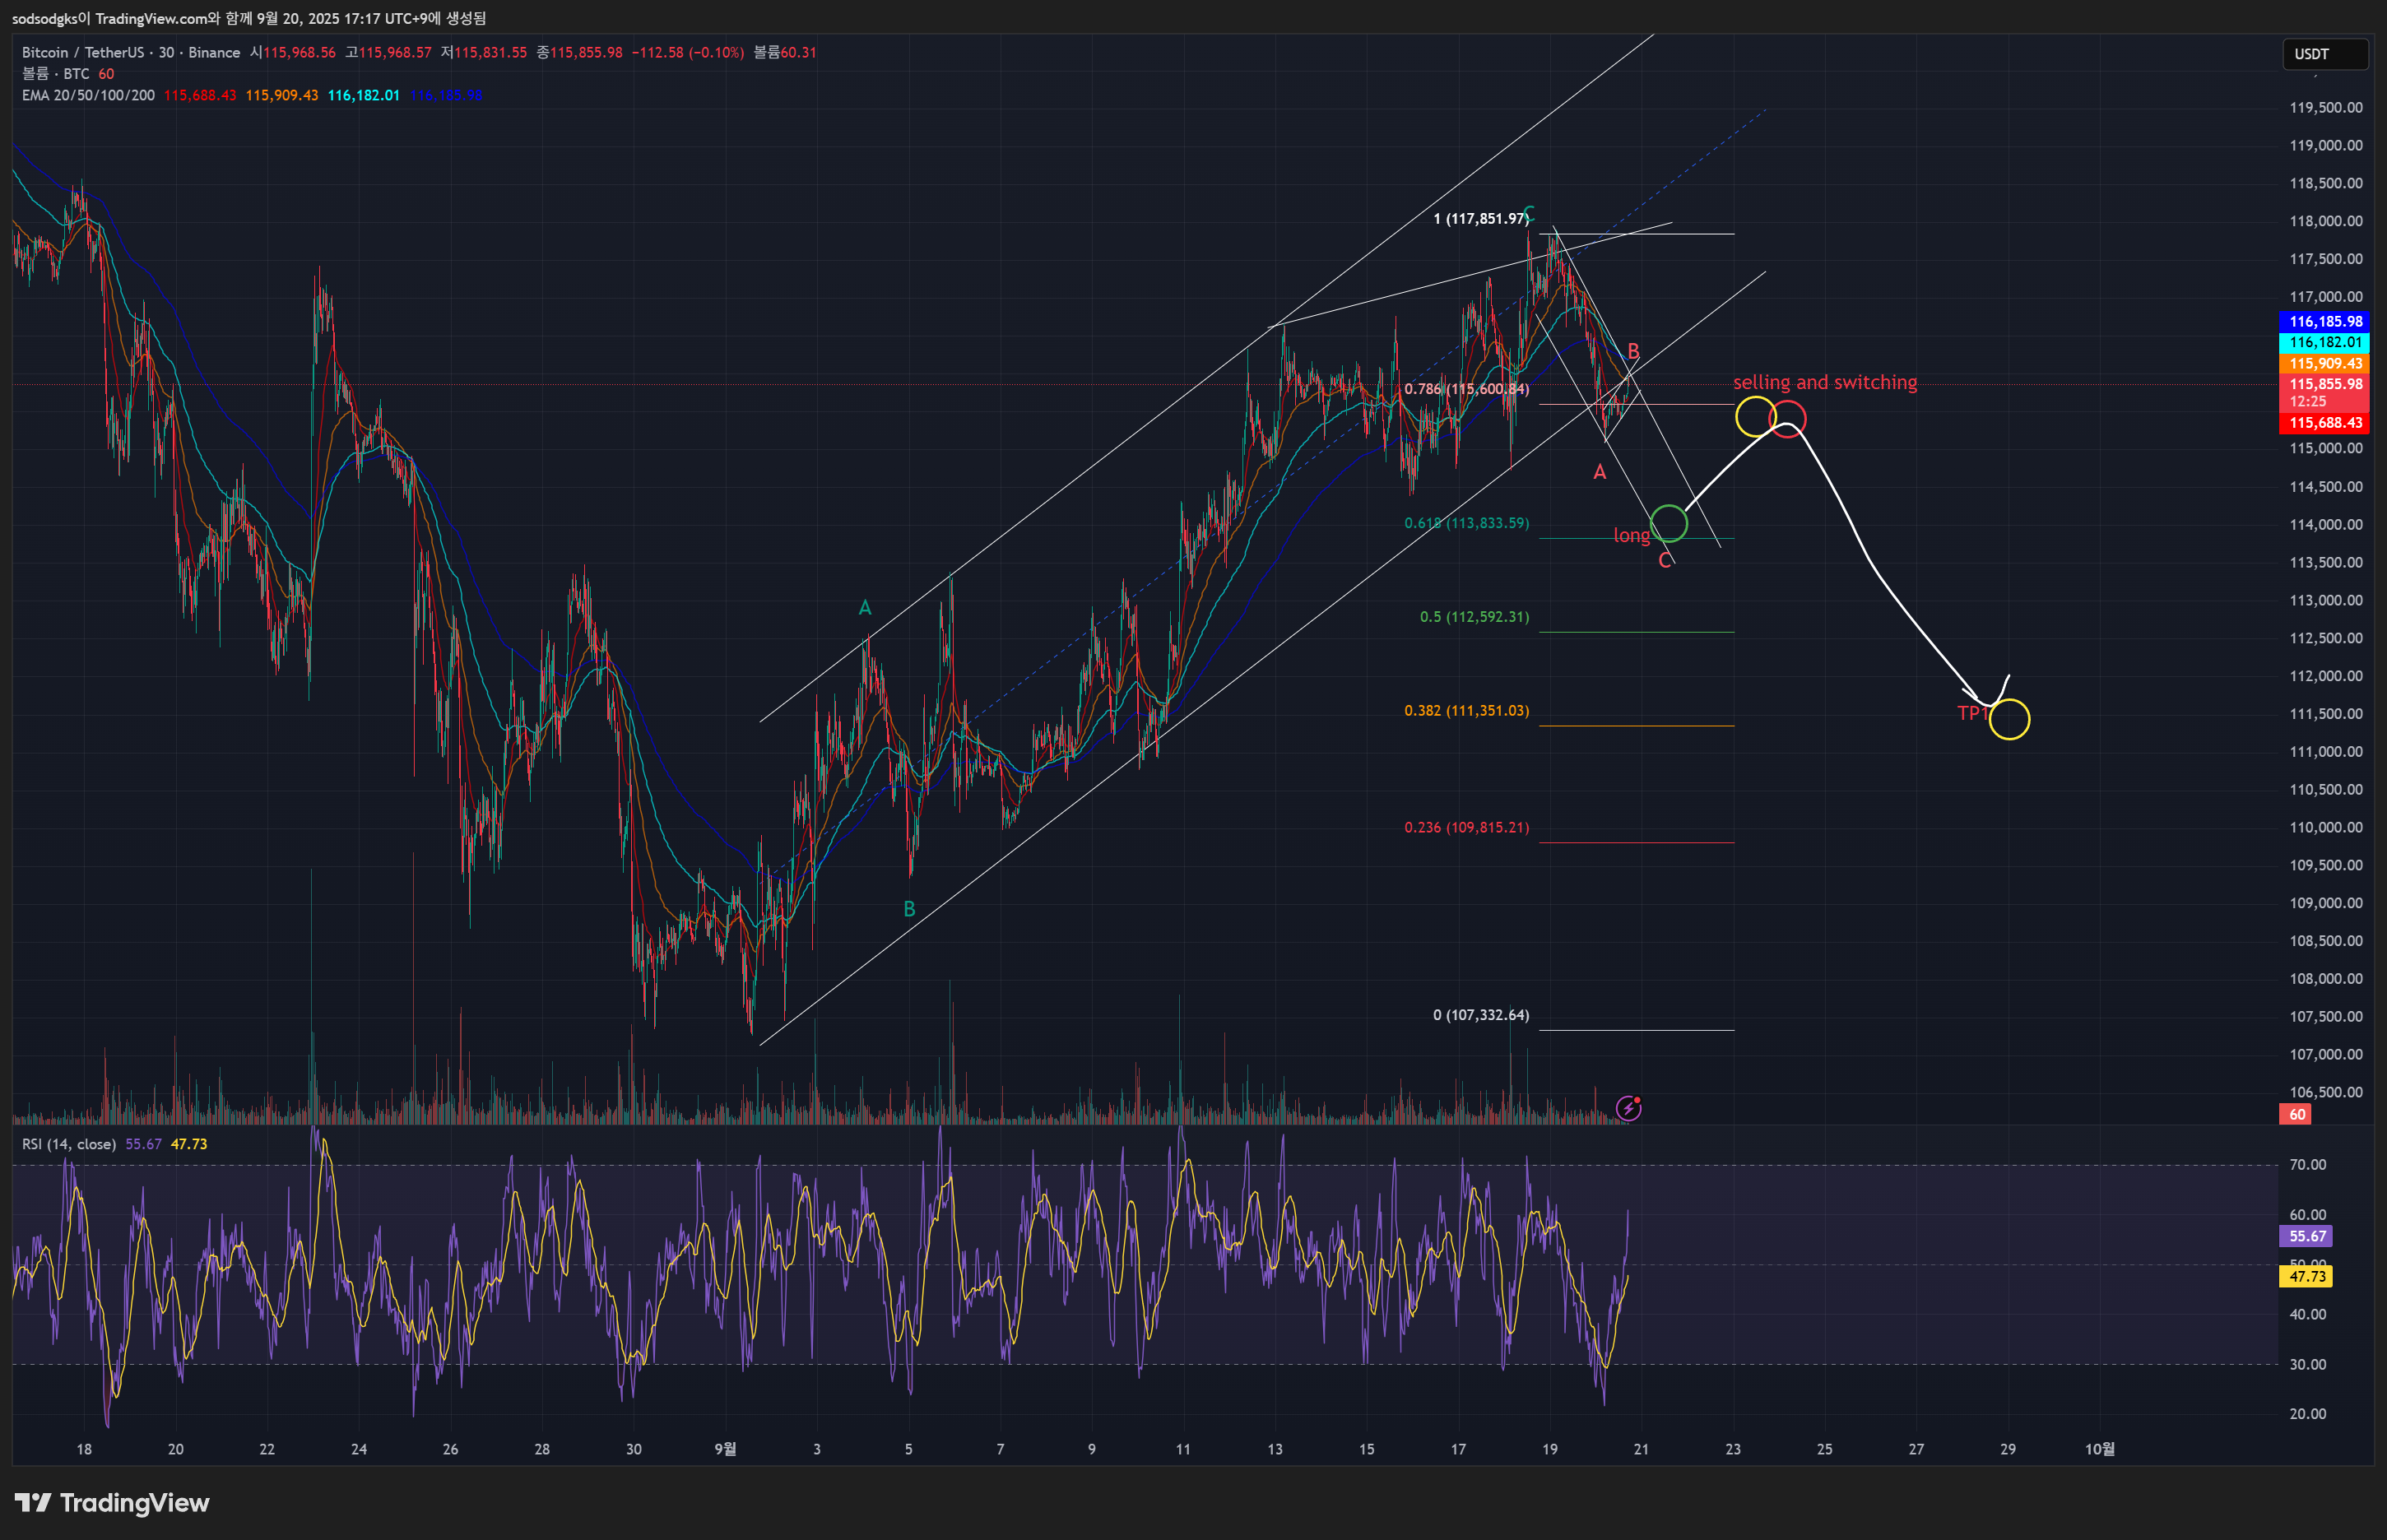Click the red wave label C near 'long'

coord(1665,561)
